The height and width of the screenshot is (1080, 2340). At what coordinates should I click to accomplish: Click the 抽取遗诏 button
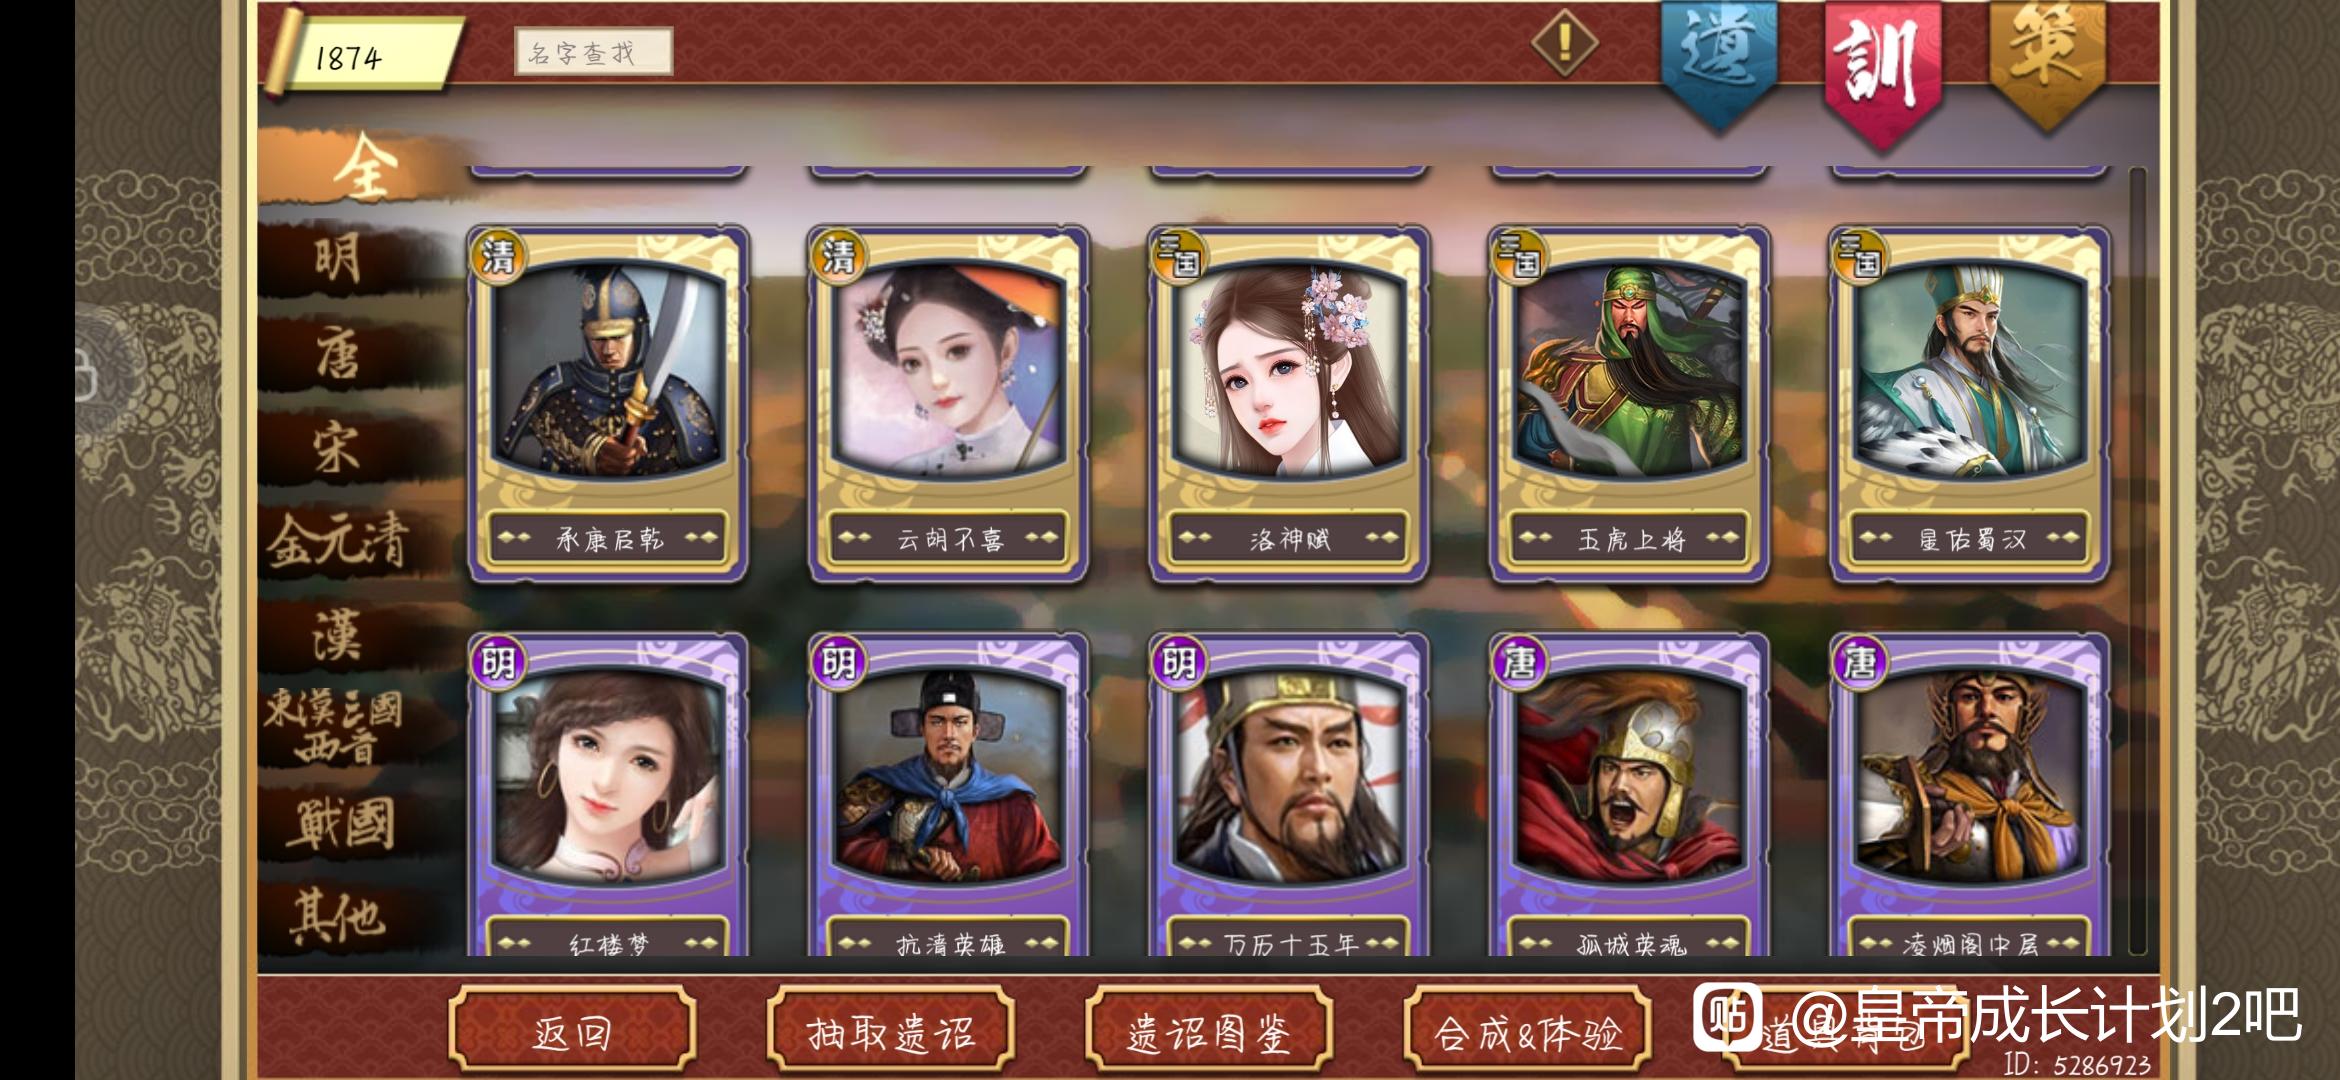pyautogui.click(x=890, y=1033)
